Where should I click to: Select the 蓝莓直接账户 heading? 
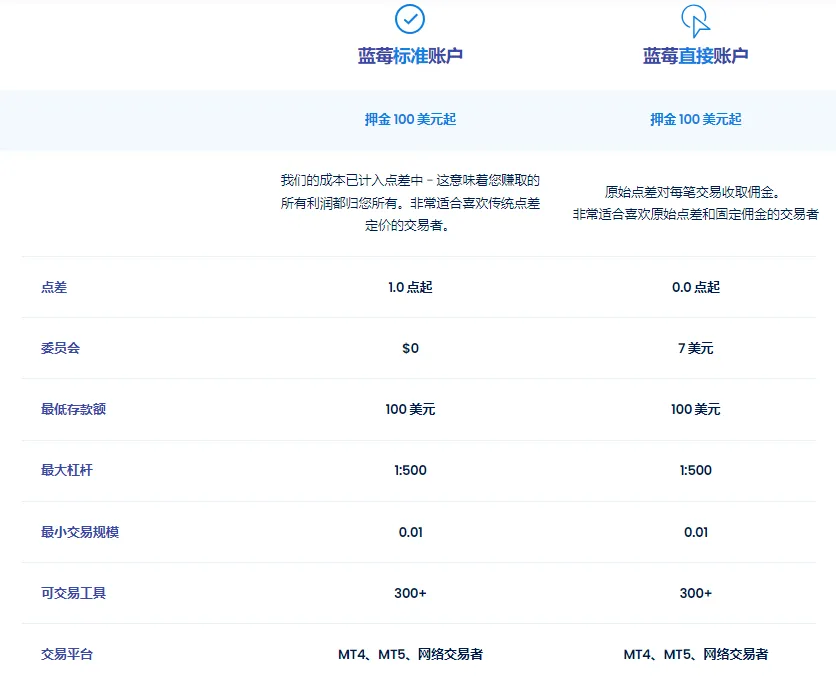coord(695,56)
